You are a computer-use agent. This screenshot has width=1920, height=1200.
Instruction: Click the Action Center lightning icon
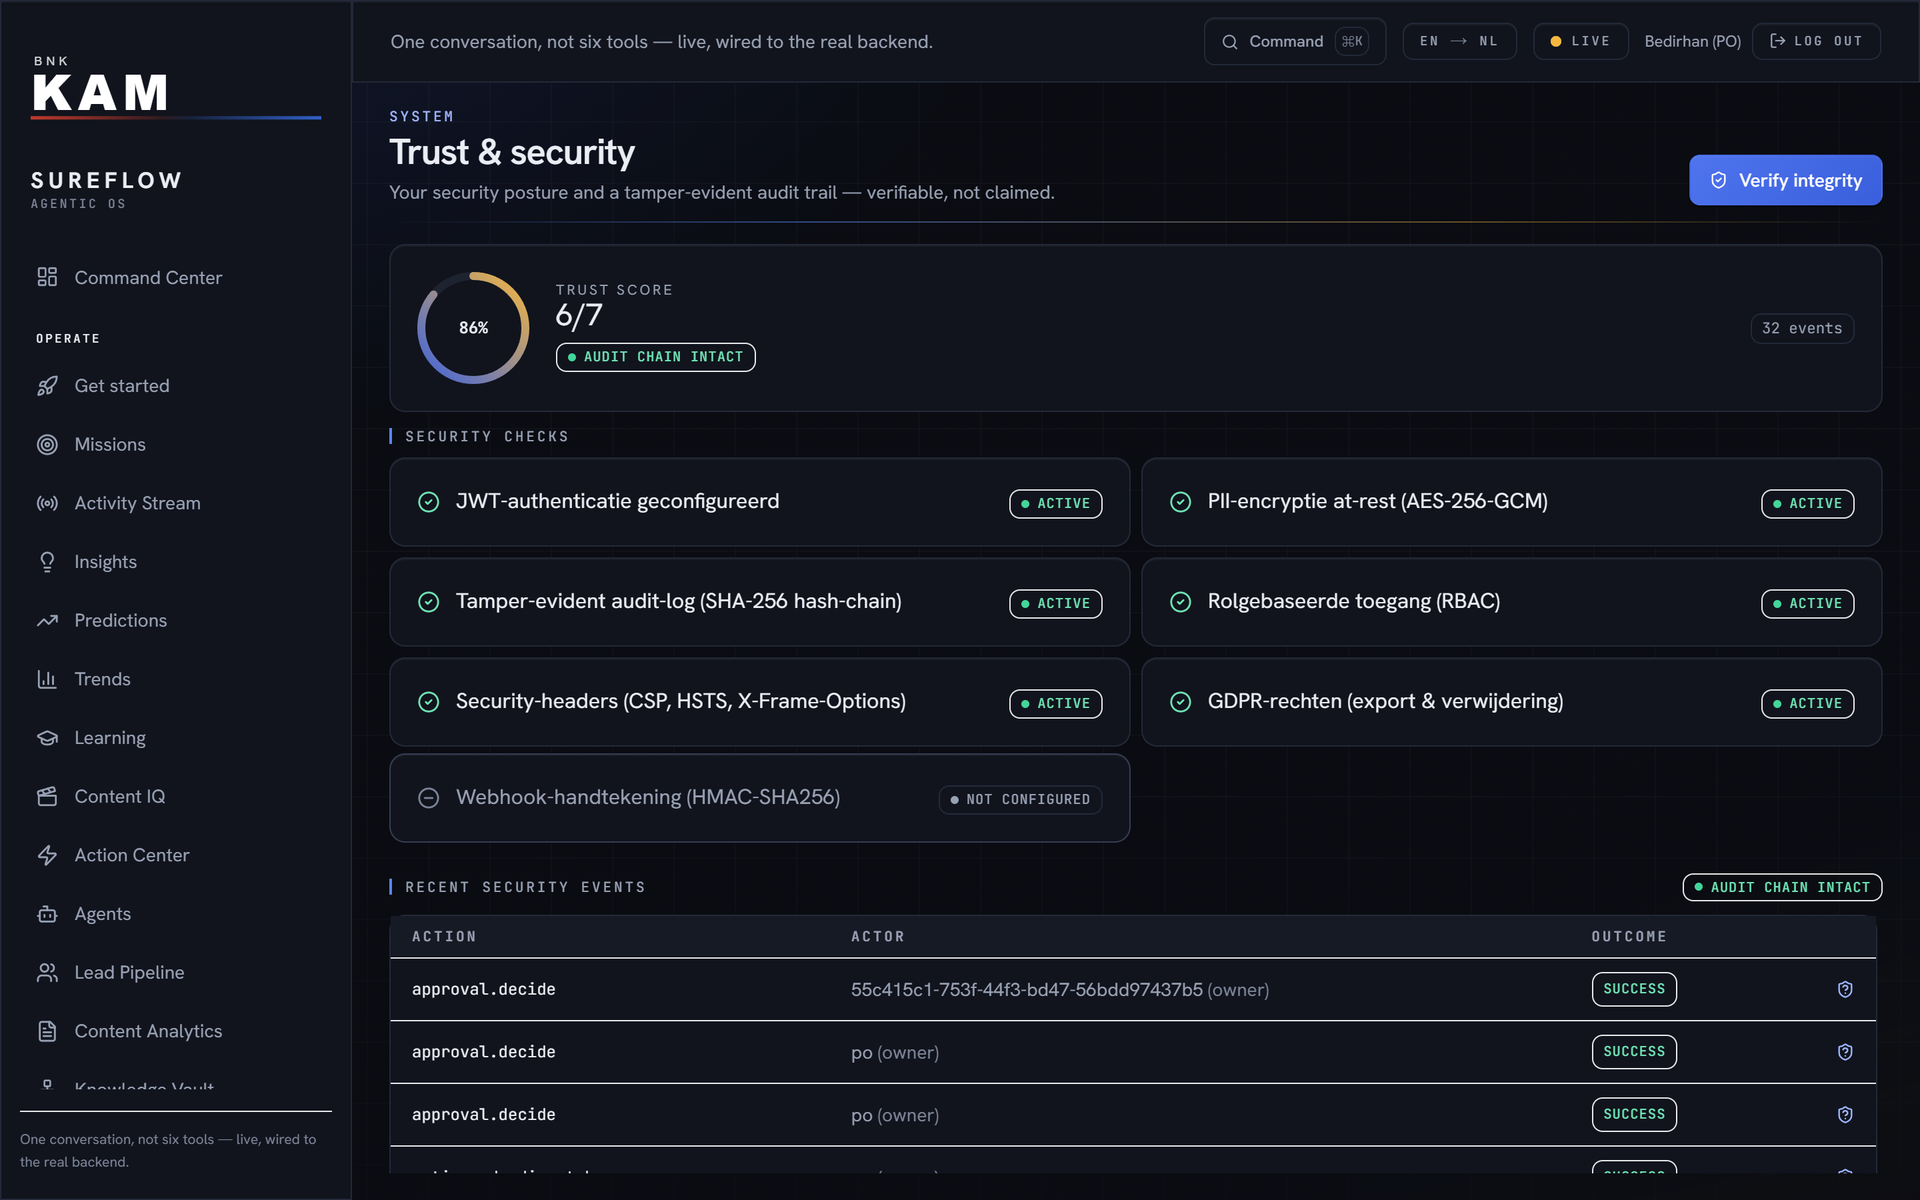[47, 855]
